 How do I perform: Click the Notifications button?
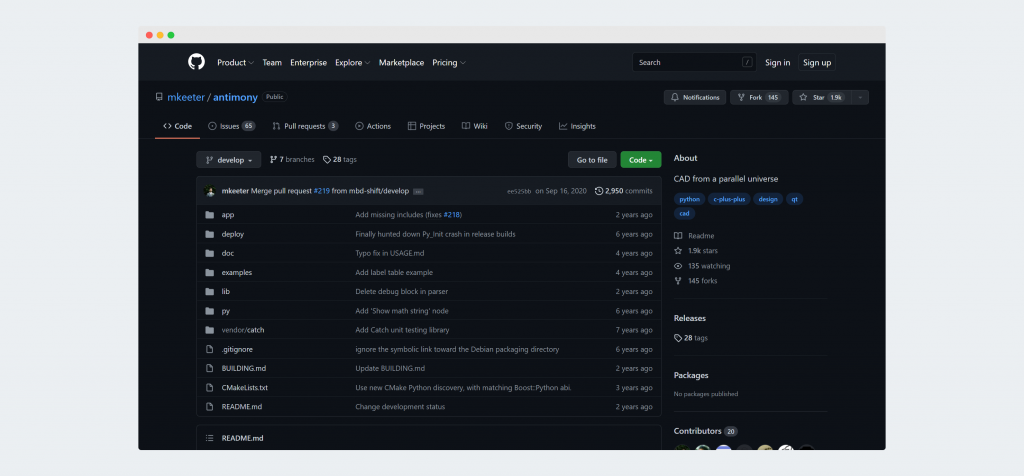point(695,97)
